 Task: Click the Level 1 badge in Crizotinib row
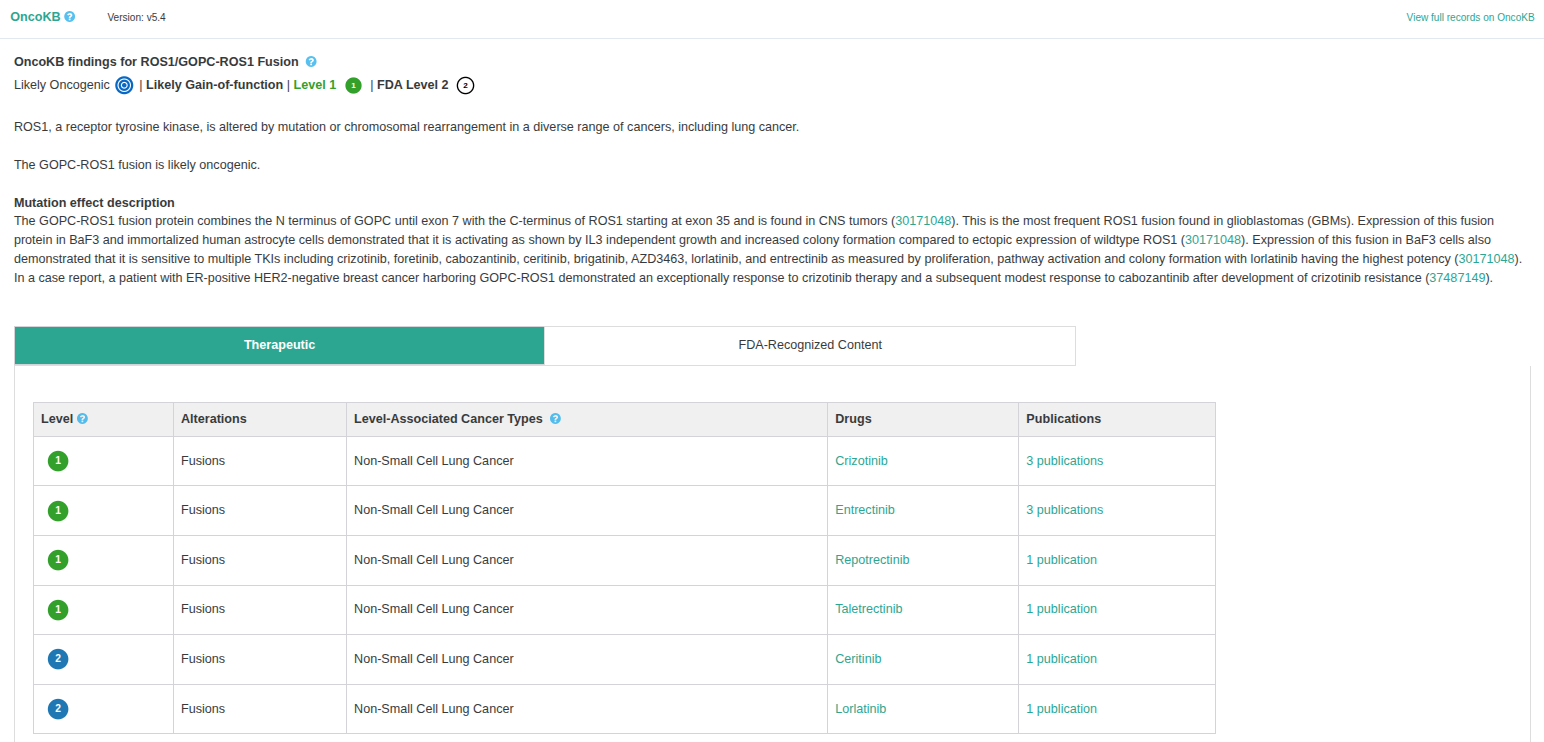click(58, 461)
